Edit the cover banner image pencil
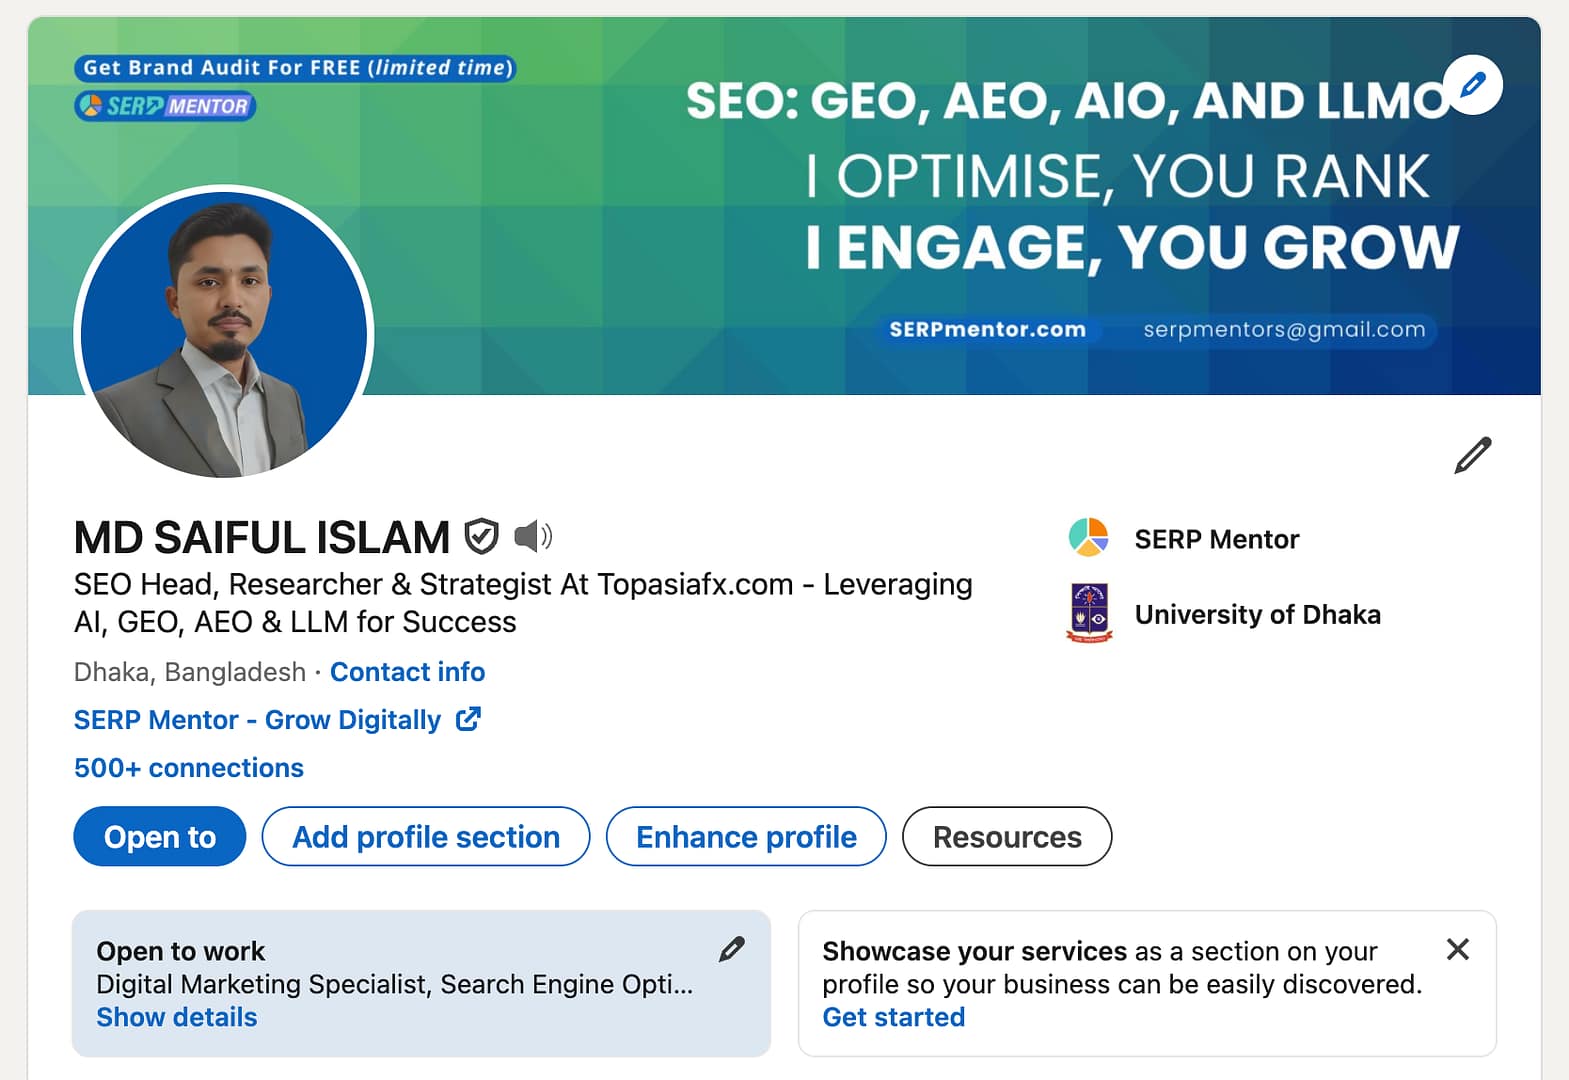 click(x=1472, y=85)
